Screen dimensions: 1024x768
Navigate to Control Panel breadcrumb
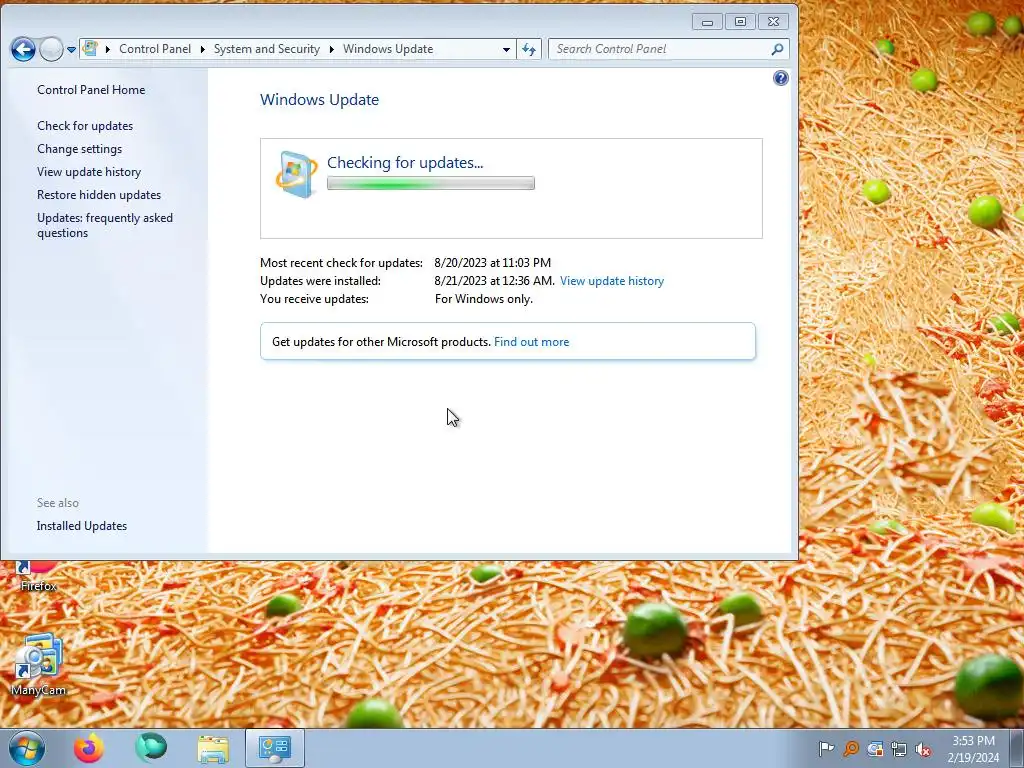tap(155, 49)
